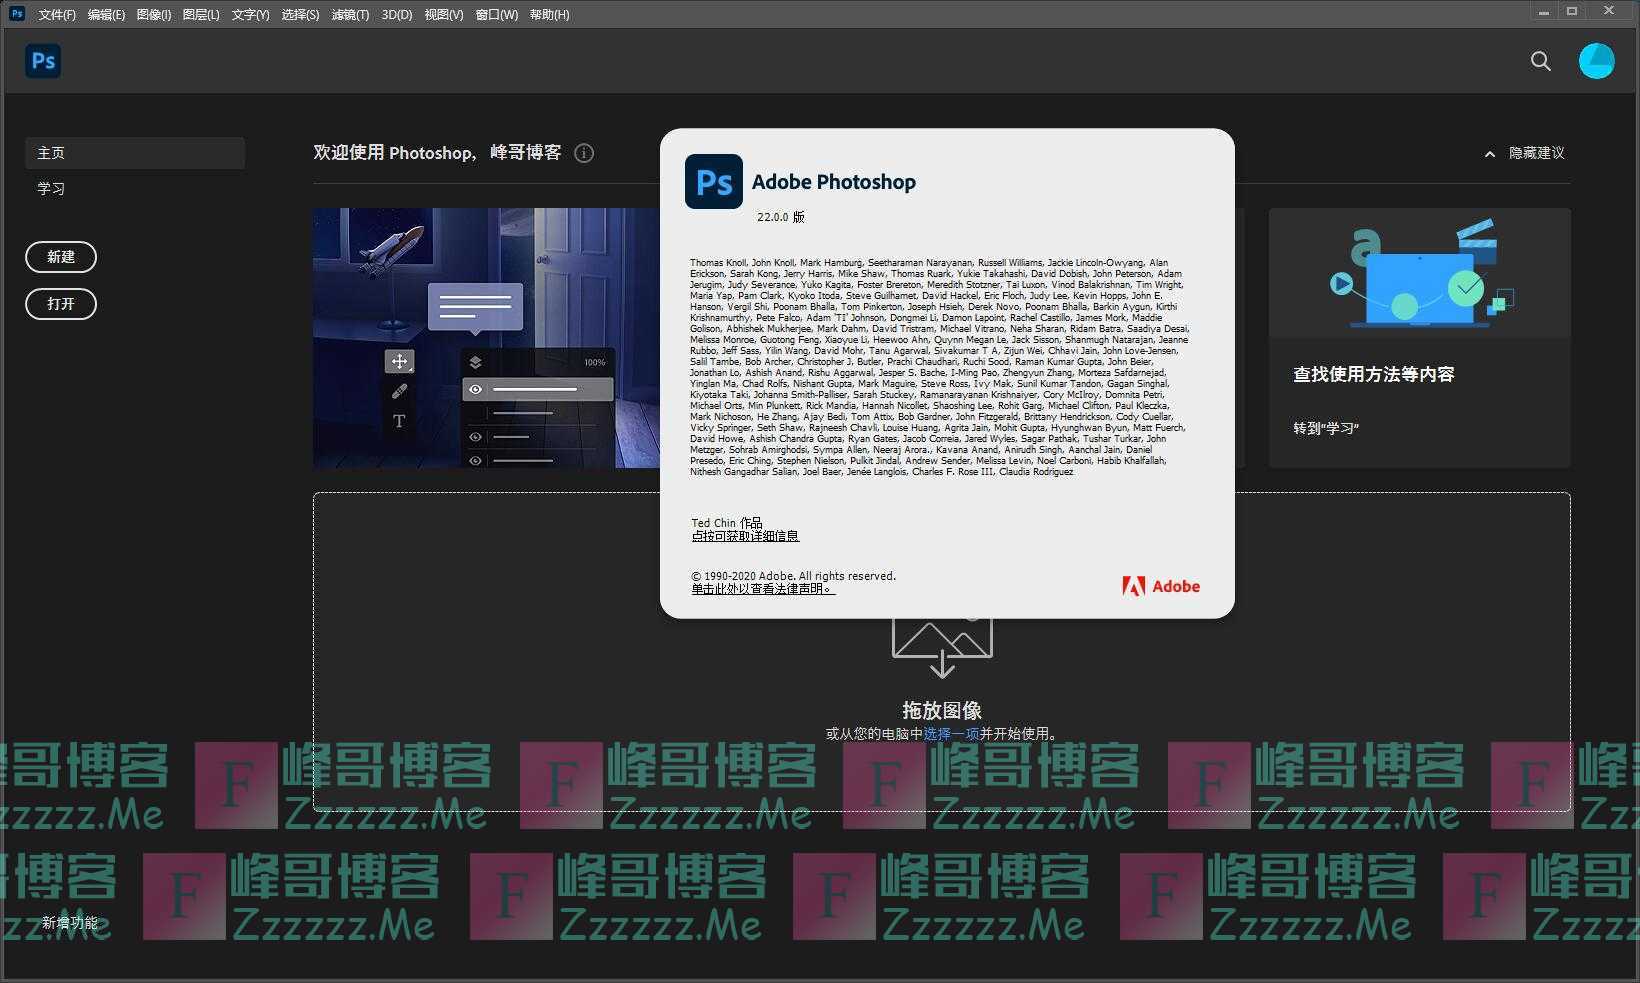
Task: Click the 点按可获取详细信息 link
Action: (745, 536)
